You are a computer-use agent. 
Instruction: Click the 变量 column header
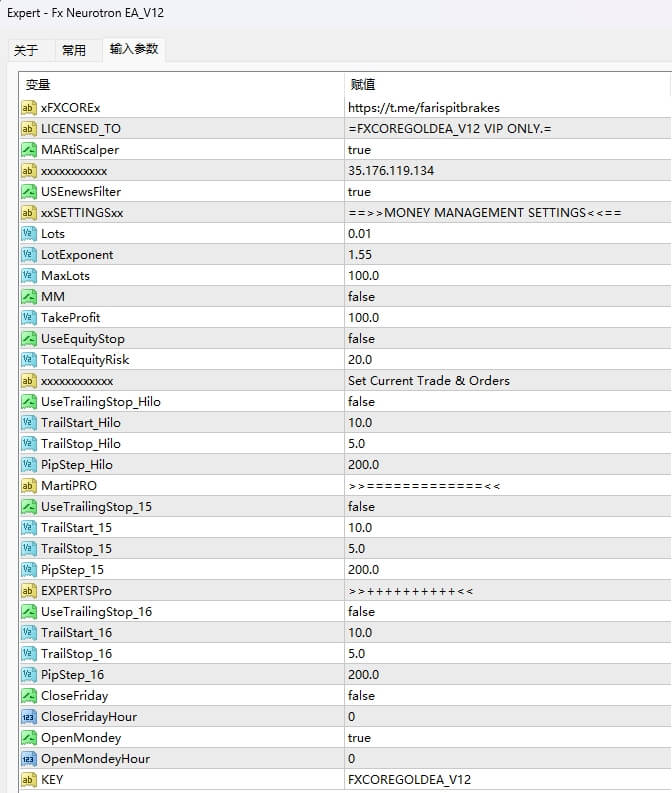(x=38, y=84)
